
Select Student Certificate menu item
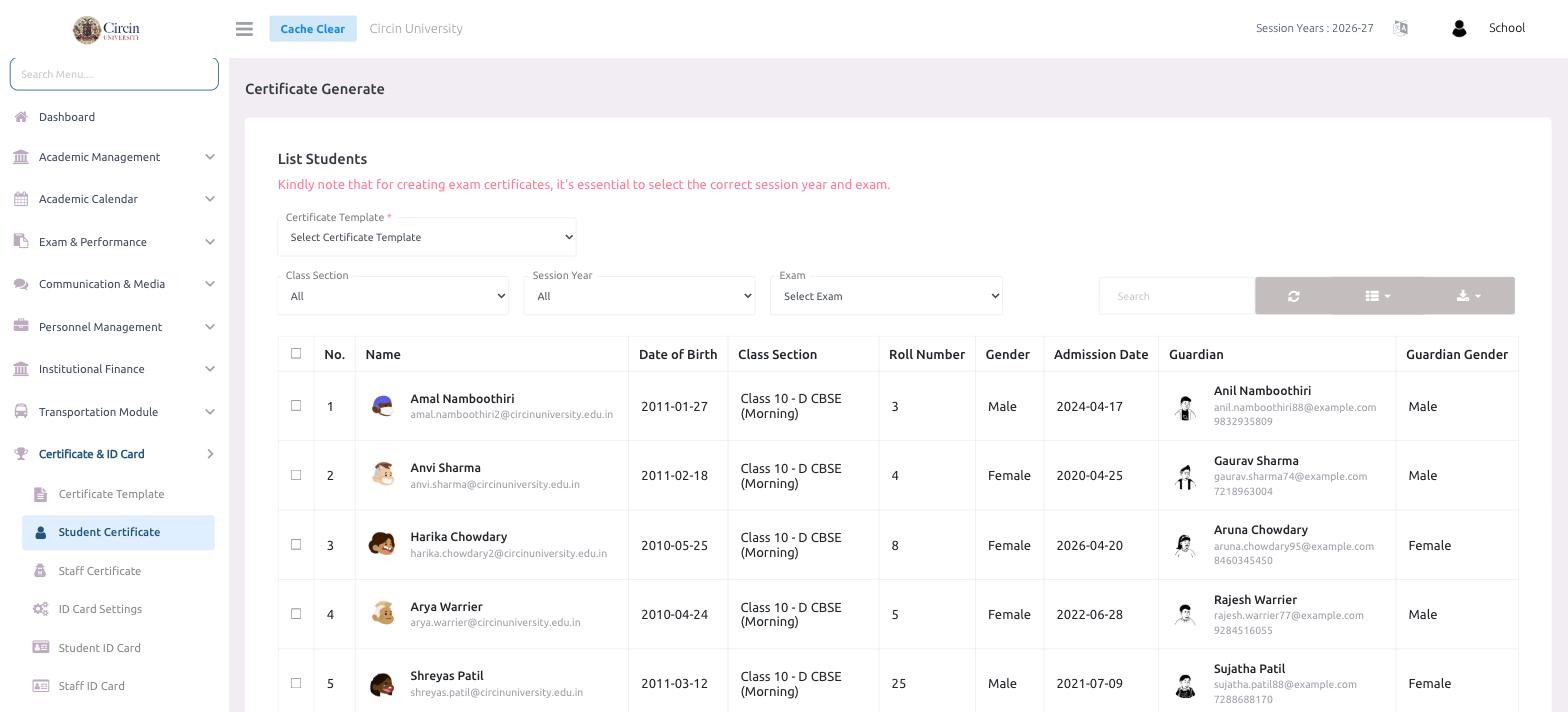tap(118, 532)
